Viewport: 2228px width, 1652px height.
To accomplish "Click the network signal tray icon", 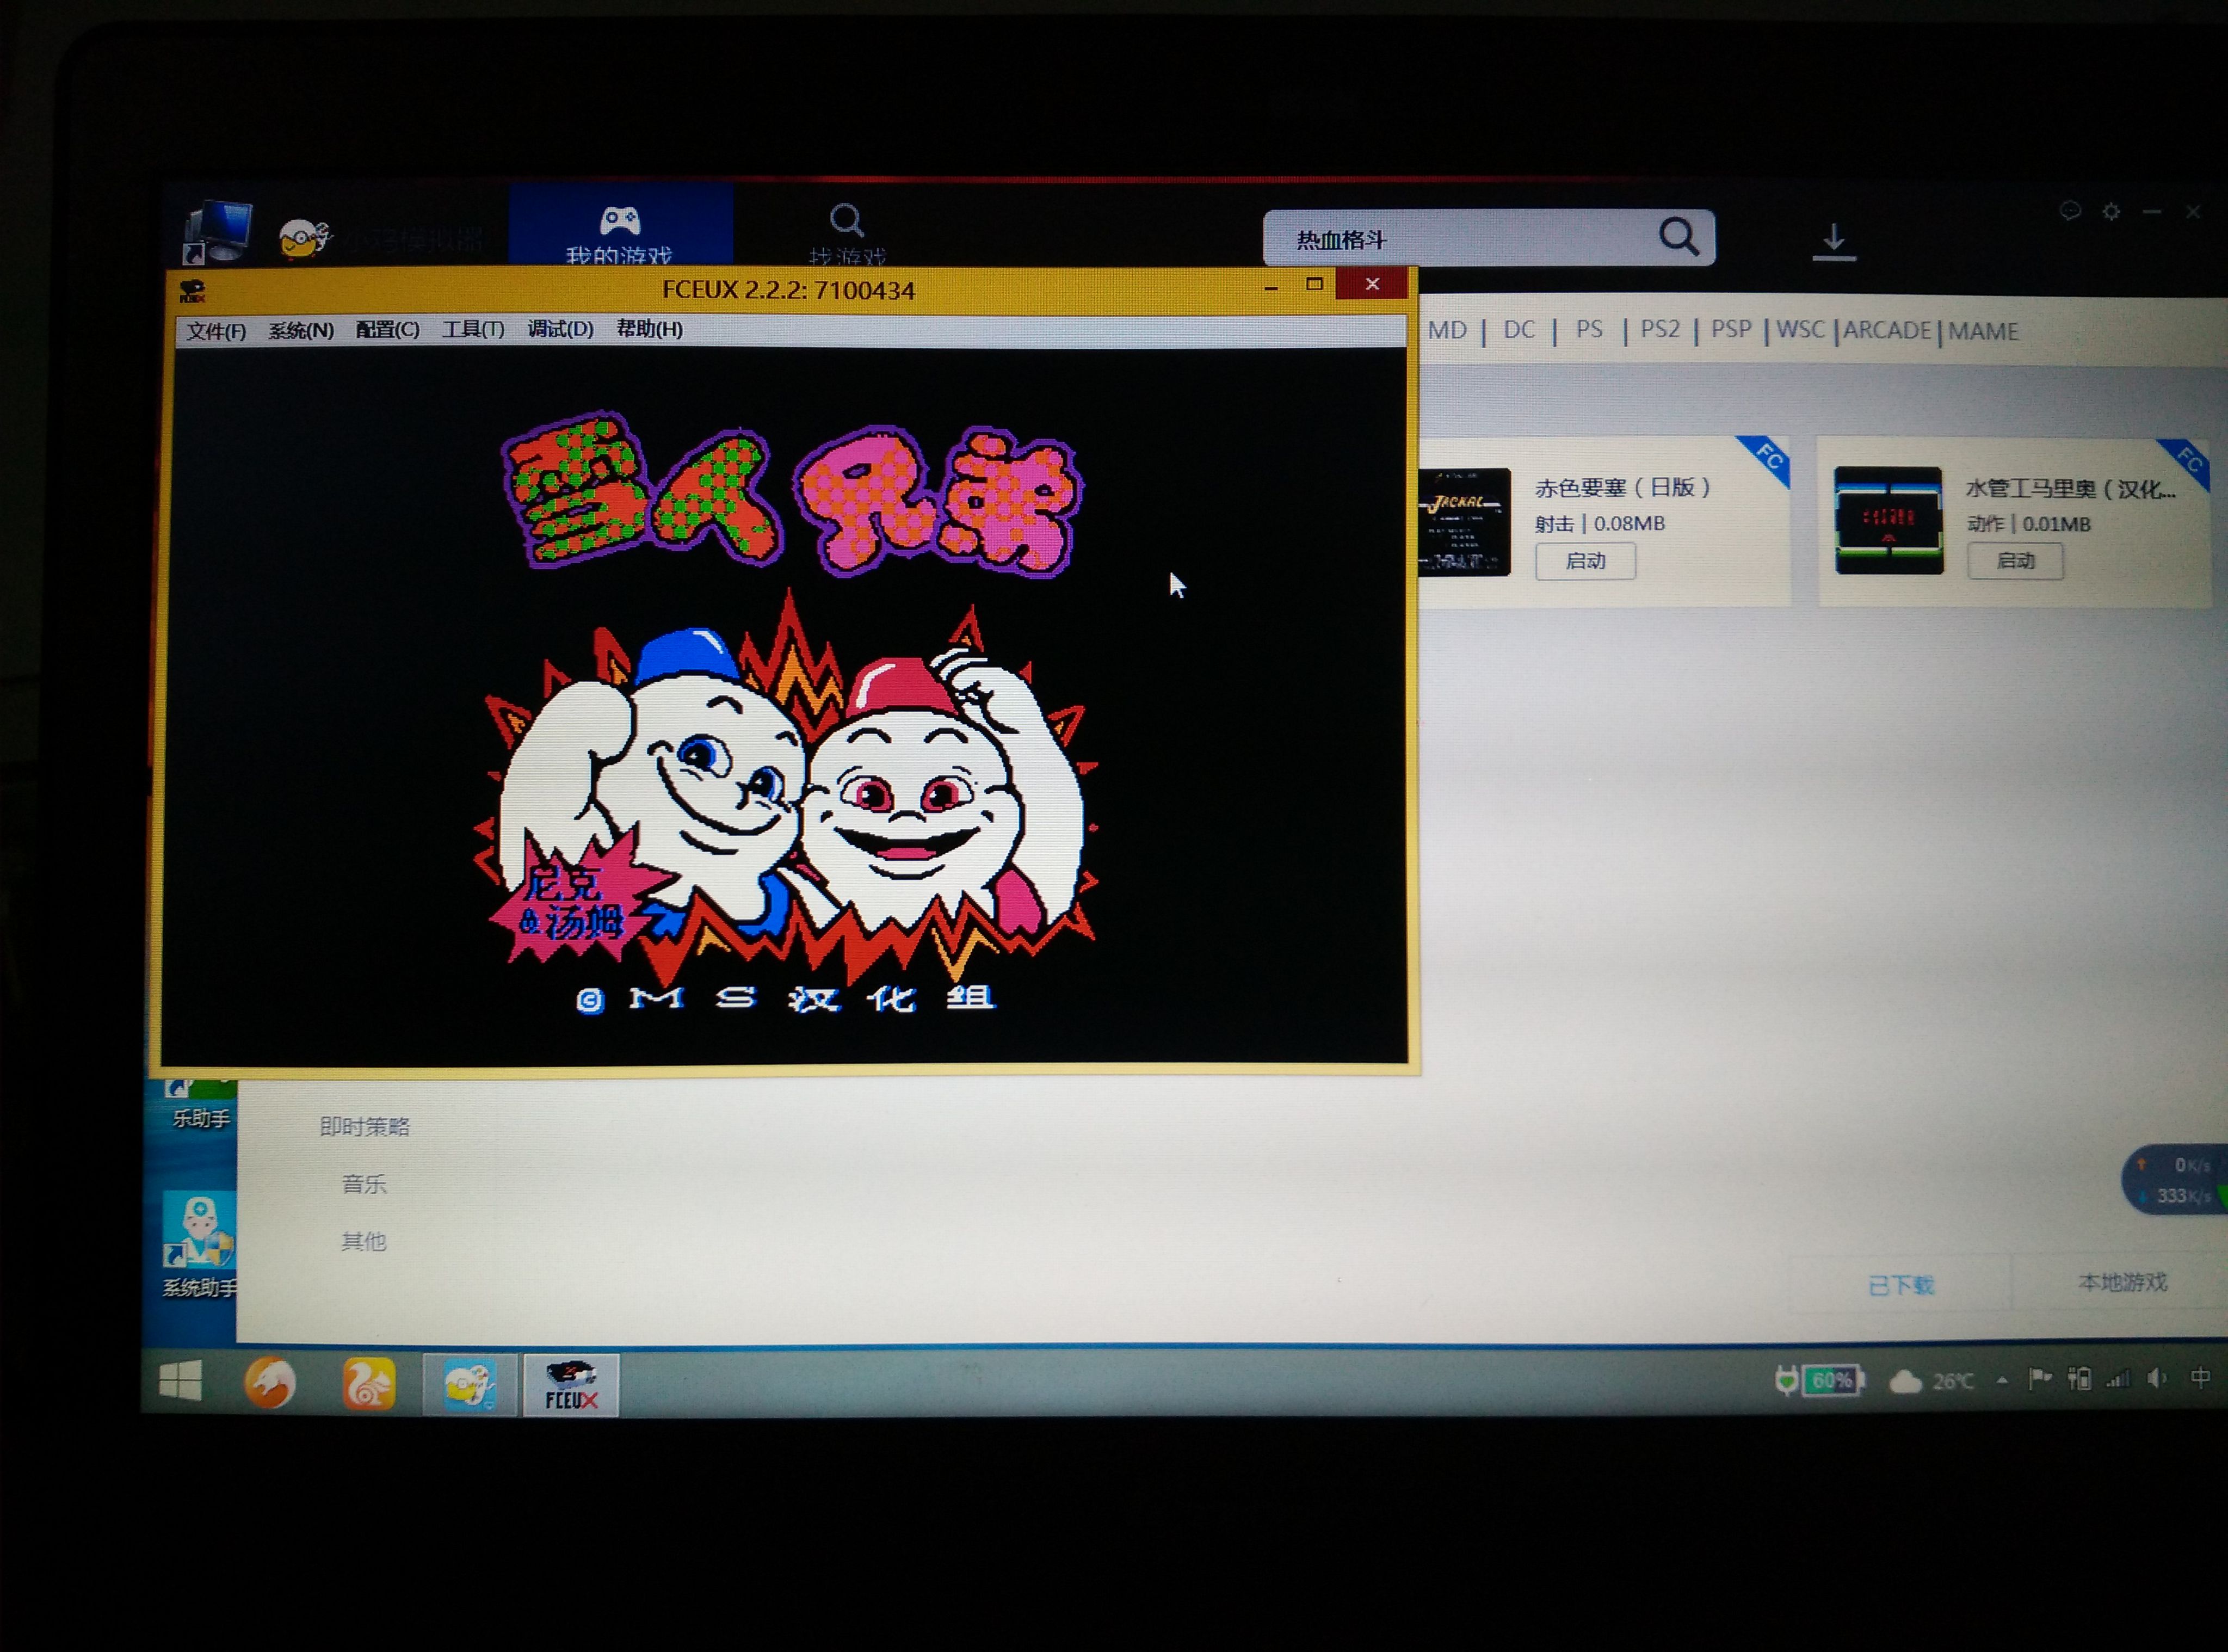I will (2117, 1380).
